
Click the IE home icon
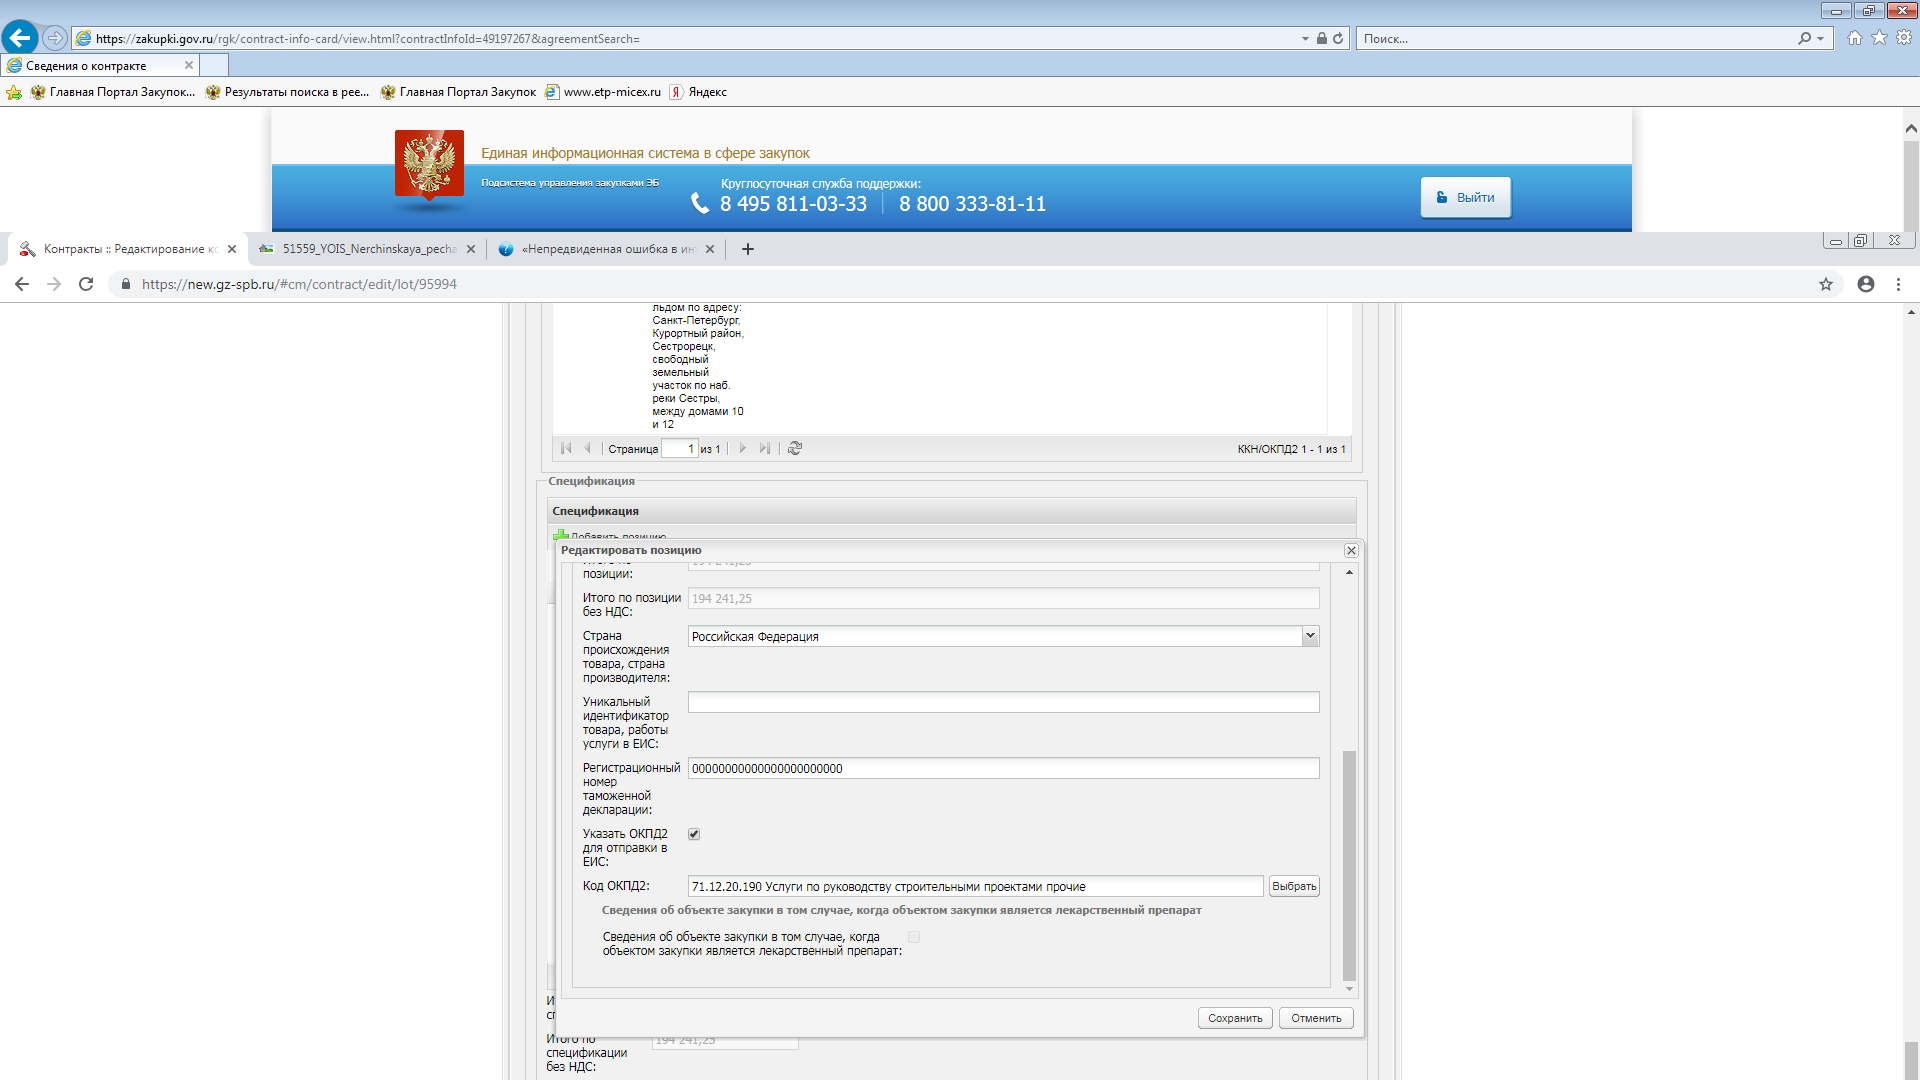tap(1855, 38)
